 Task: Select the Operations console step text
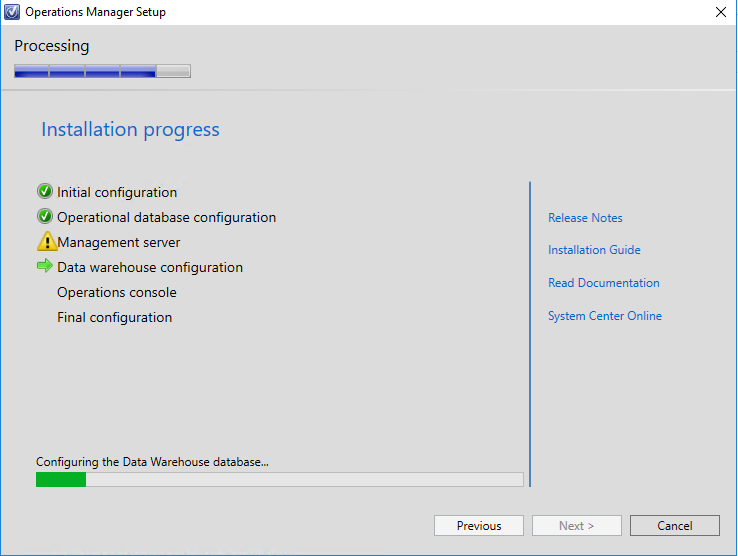pyautogui.click(x=117, y=292)
